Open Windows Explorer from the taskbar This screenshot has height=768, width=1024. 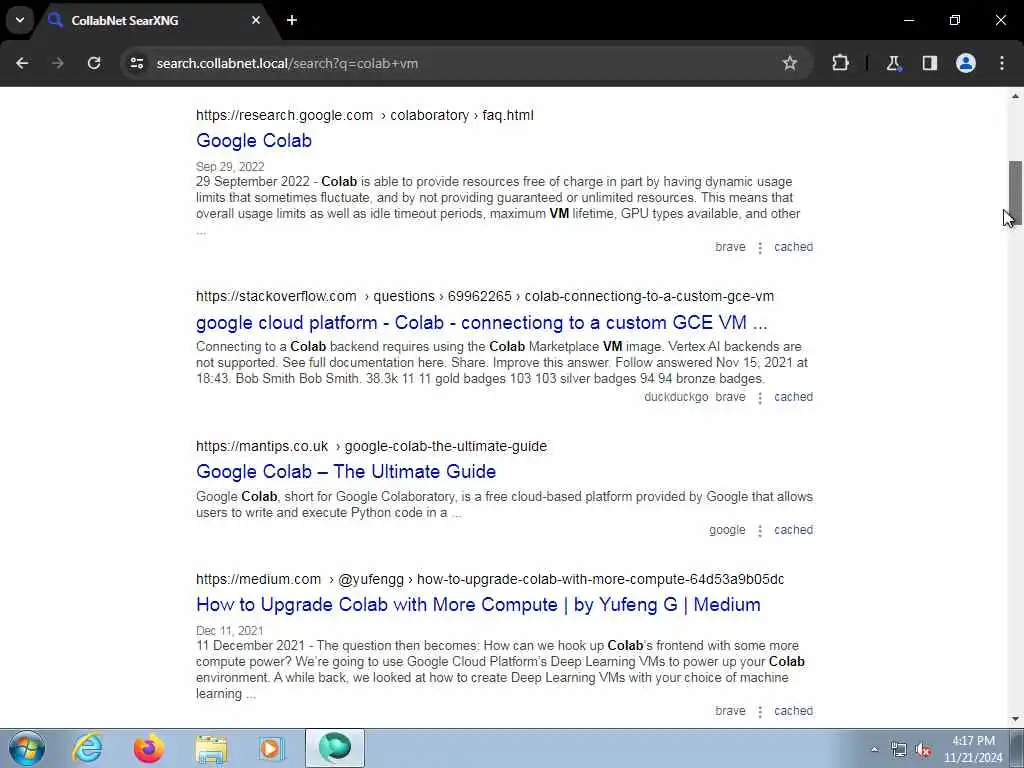coord(211,748)
